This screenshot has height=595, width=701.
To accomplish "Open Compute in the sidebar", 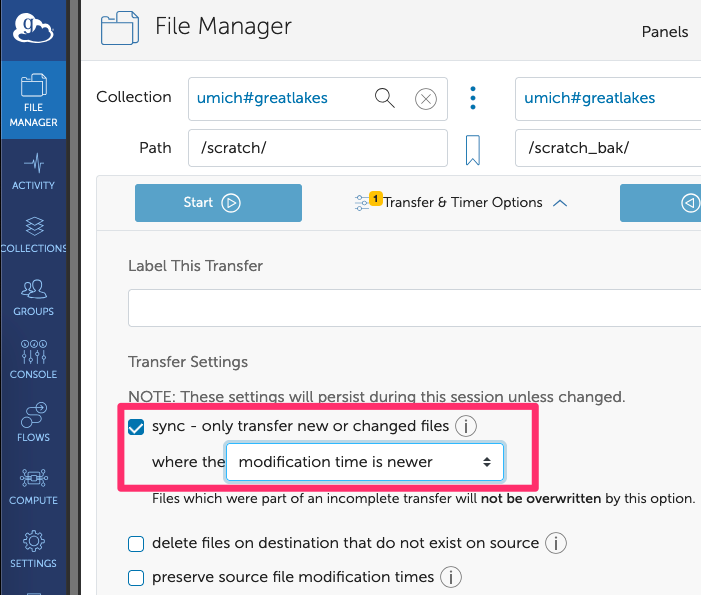I will click(x=33, y=486).
